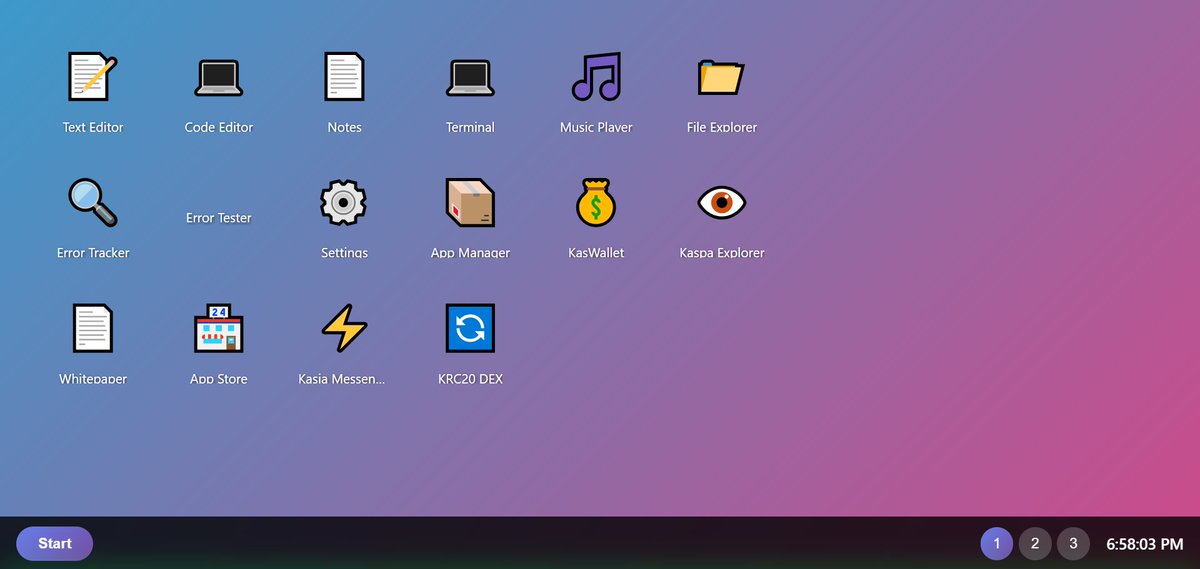Open the Text Editor desktop icon
1200x569 pixels.
point(93,77)
